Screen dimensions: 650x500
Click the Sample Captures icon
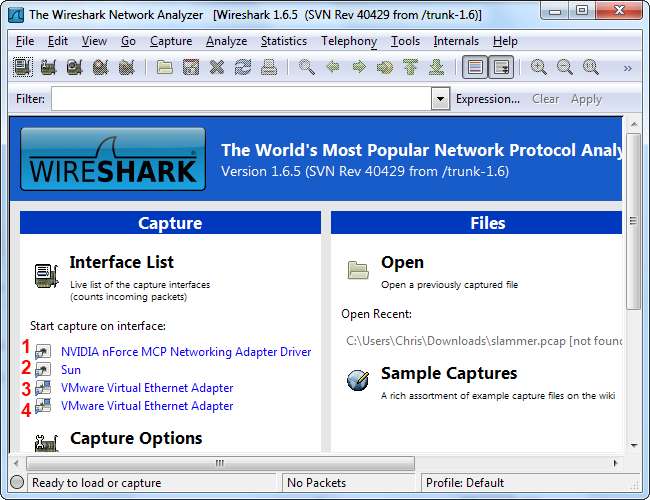coord(358,381)
